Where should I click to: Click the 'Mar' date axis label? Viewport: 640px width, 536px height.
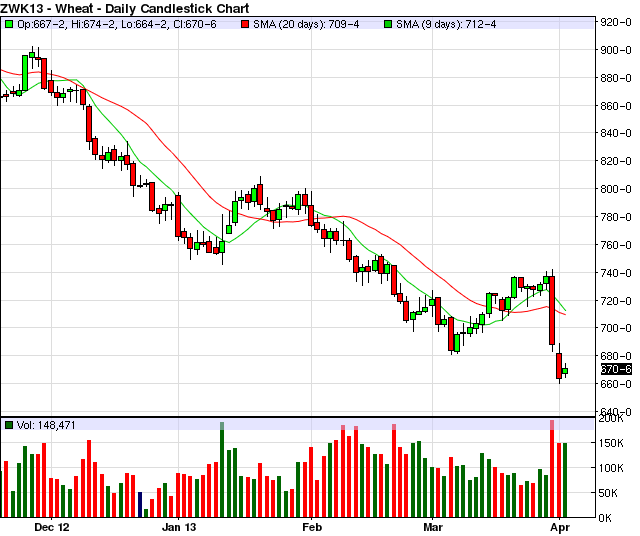point(433,527)
